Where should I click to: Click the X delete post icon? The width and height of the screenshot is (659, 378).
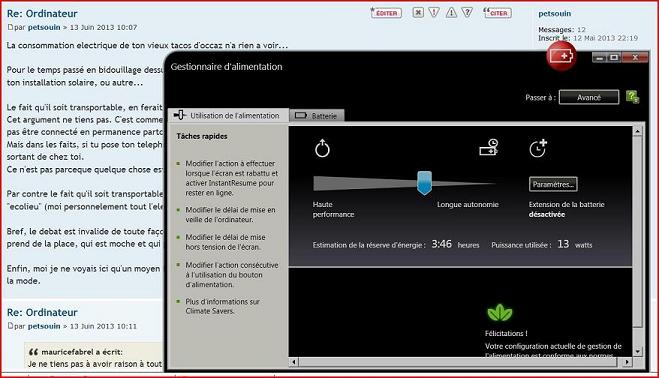[418, 13]
